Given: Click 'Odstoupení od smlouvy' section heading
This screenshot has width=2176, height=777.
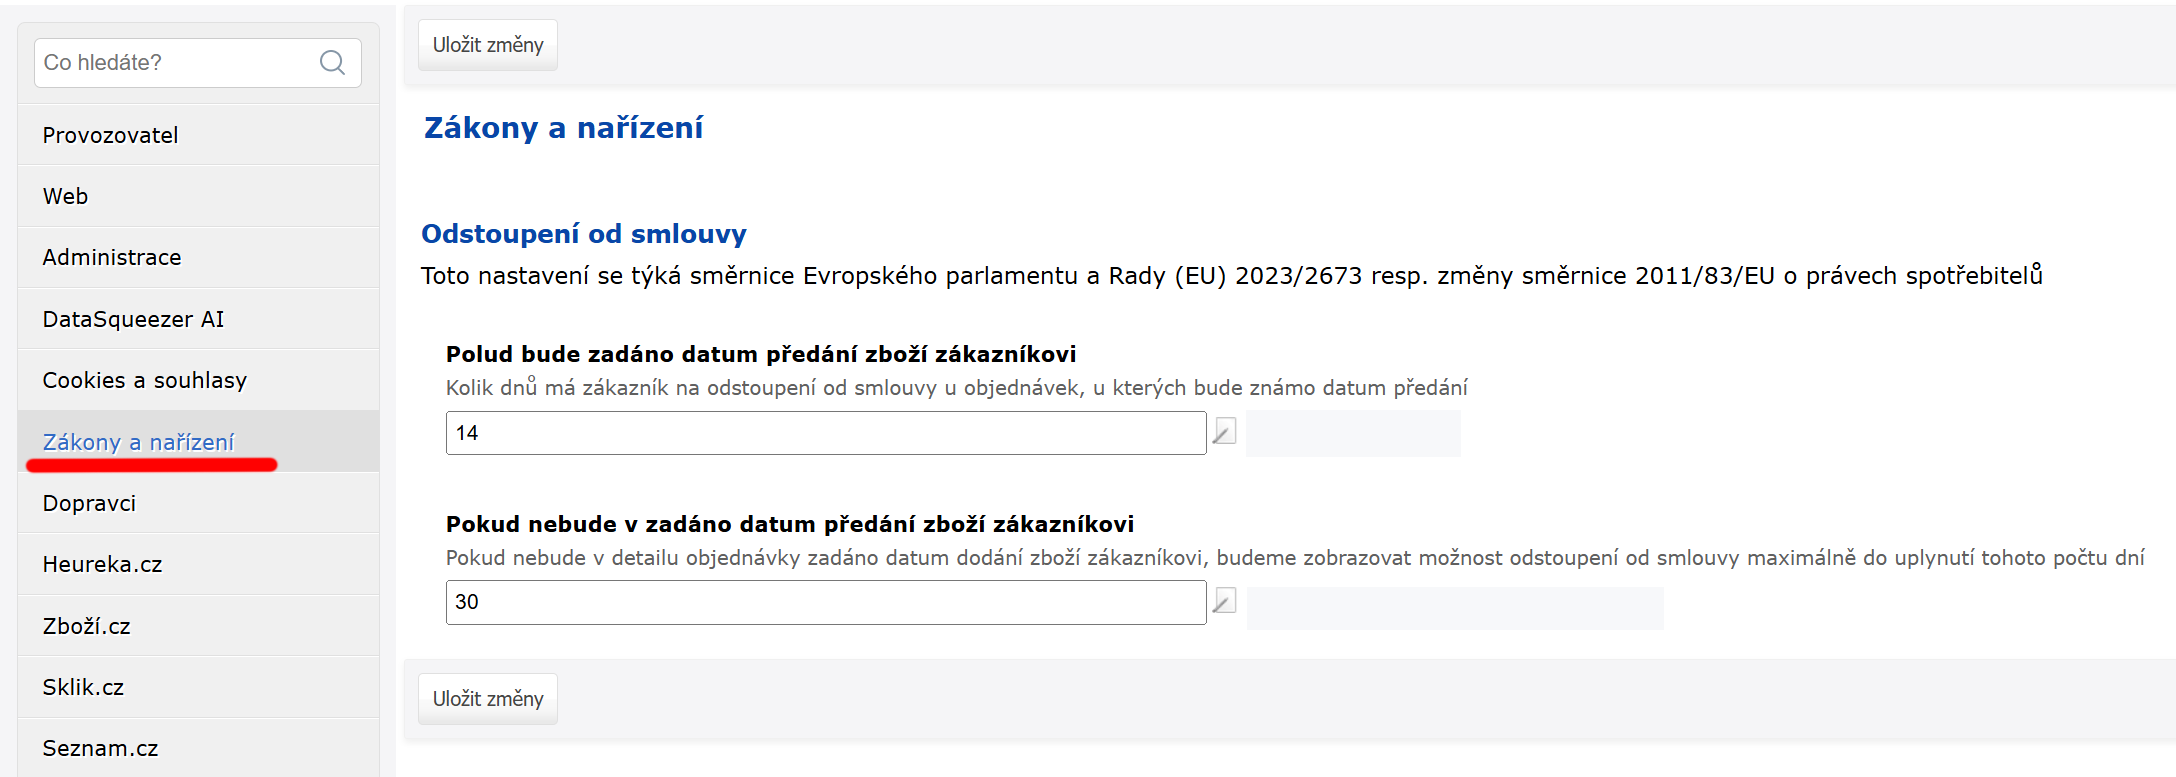Looking at the screenshot, I should click(584, 234).
